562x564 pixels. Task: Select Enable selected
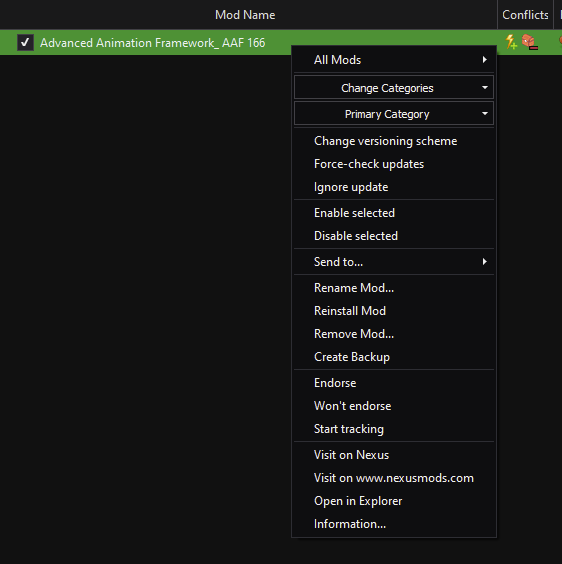394,213
